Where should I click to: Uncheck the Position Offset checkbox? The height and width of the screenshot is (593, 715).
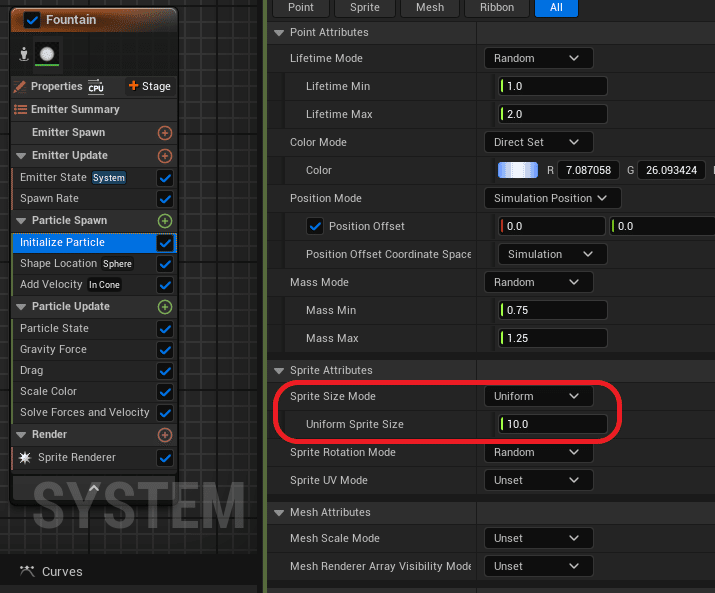(315, 226)
